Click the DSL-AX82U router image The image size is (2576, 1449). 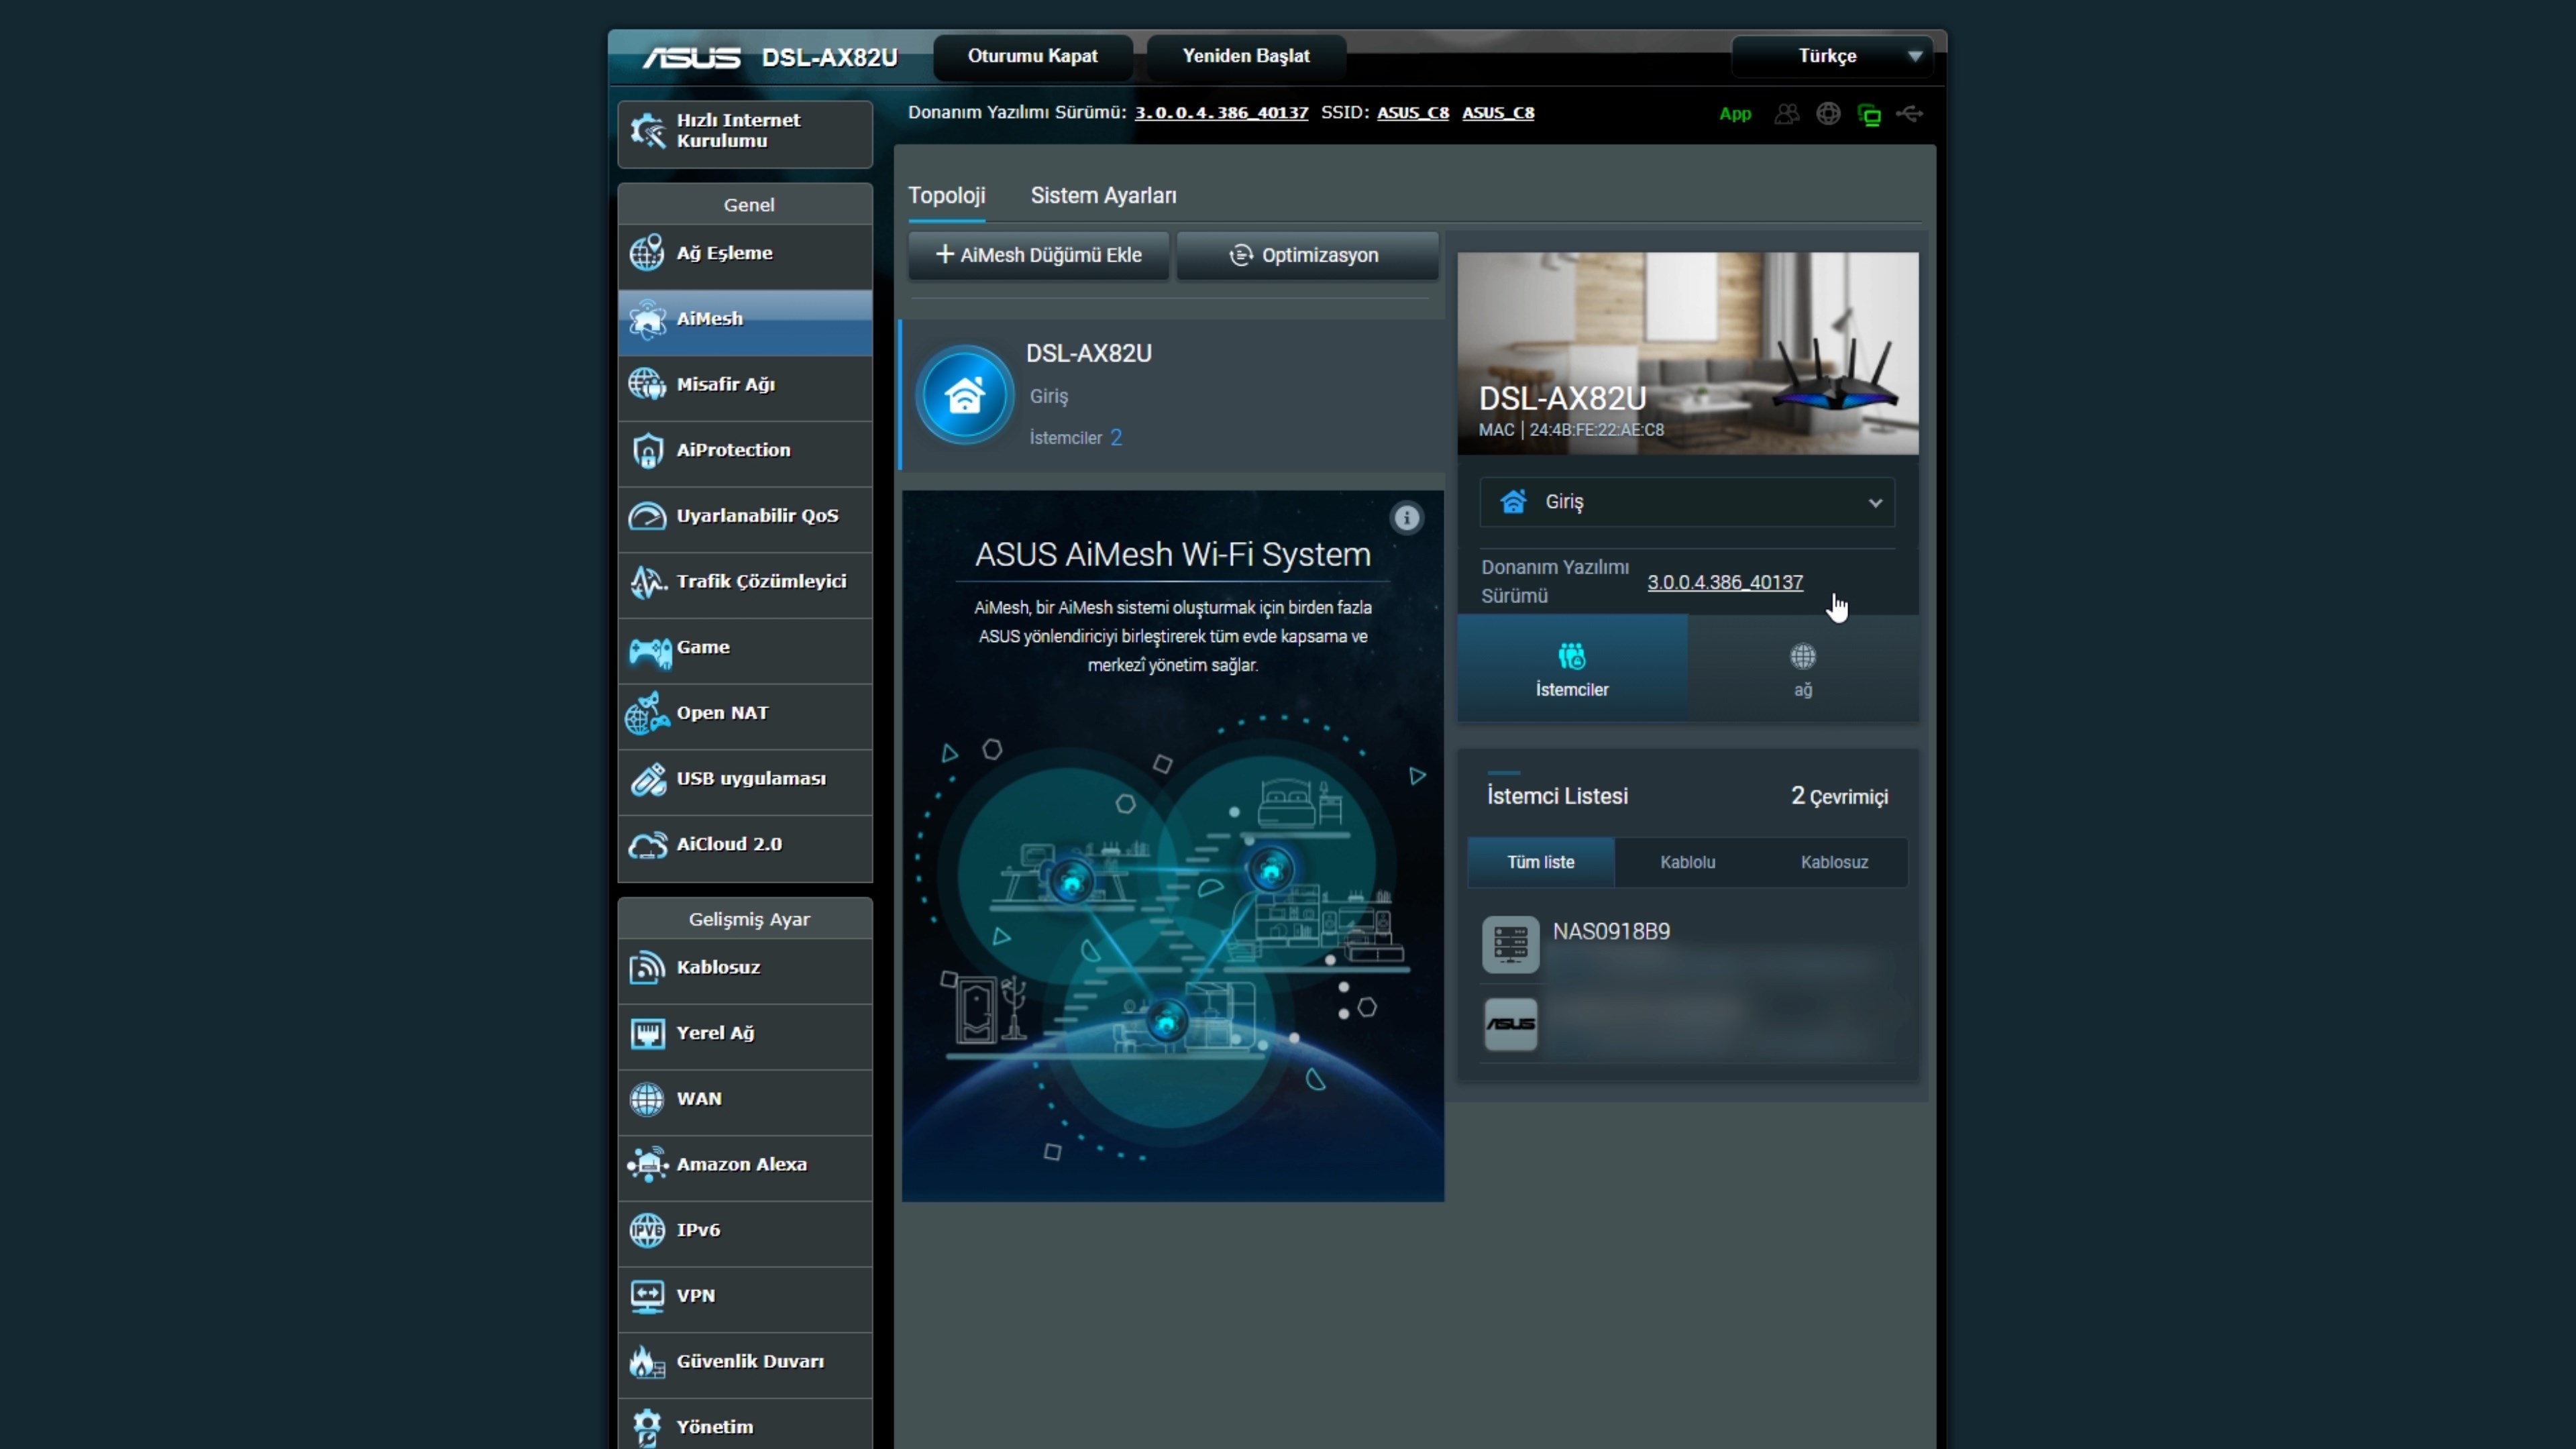(1687, 353)
